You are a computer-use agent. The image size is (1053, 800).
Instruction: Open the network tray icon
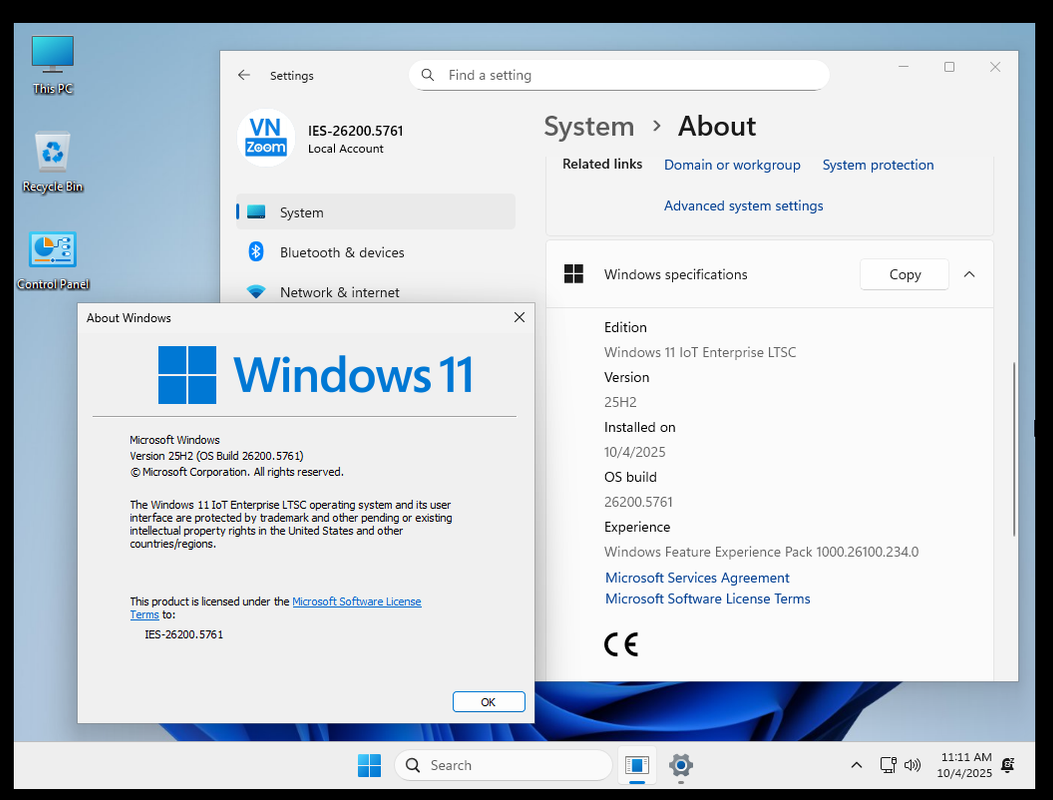tap(888, 765)
